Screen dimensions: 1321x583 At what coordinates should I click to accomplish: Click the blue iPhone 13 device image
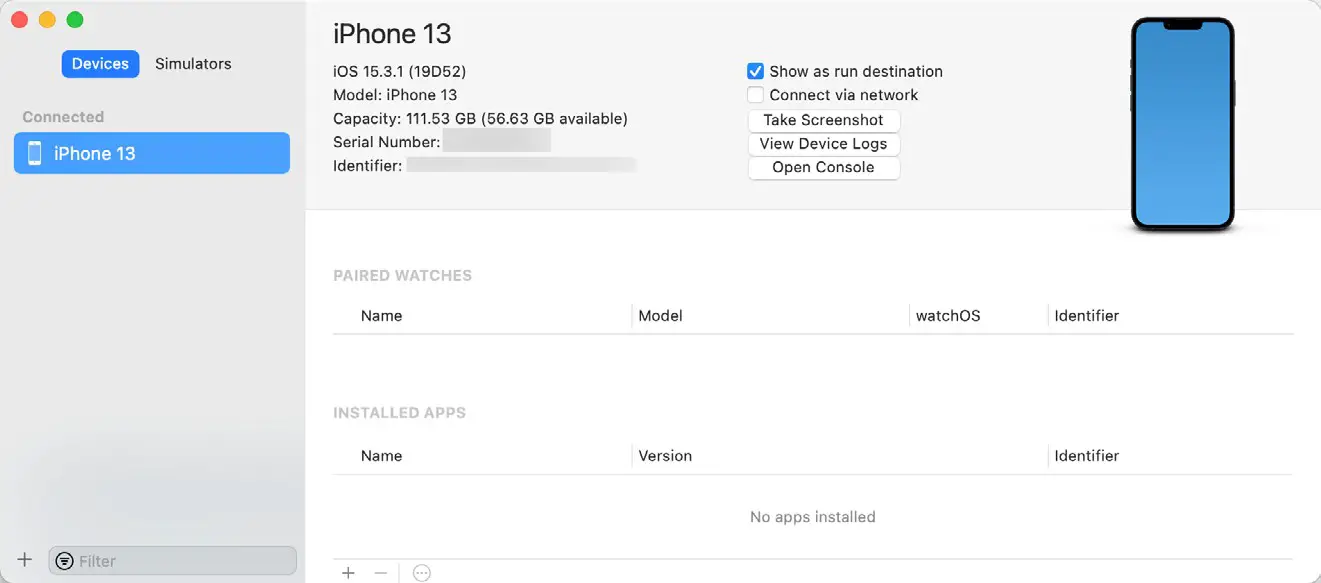click(x=1182, y=124)
